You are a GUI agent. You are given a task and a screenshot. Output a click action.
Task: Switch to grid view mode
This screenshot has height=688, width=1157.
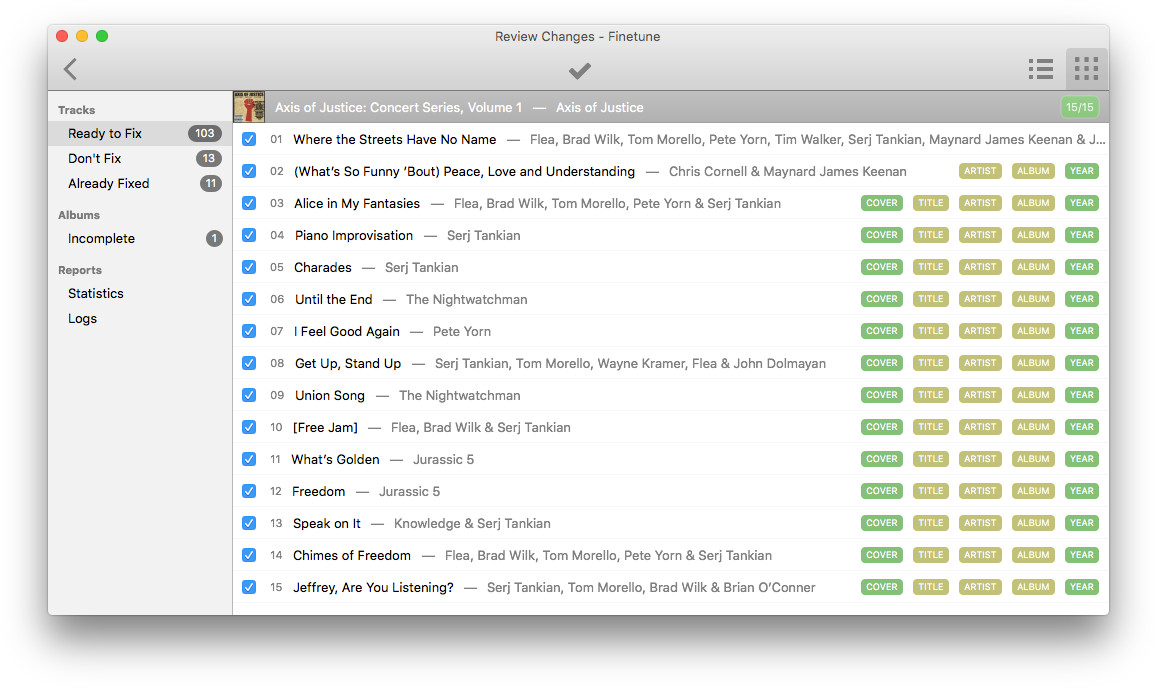pos(1086,69)
